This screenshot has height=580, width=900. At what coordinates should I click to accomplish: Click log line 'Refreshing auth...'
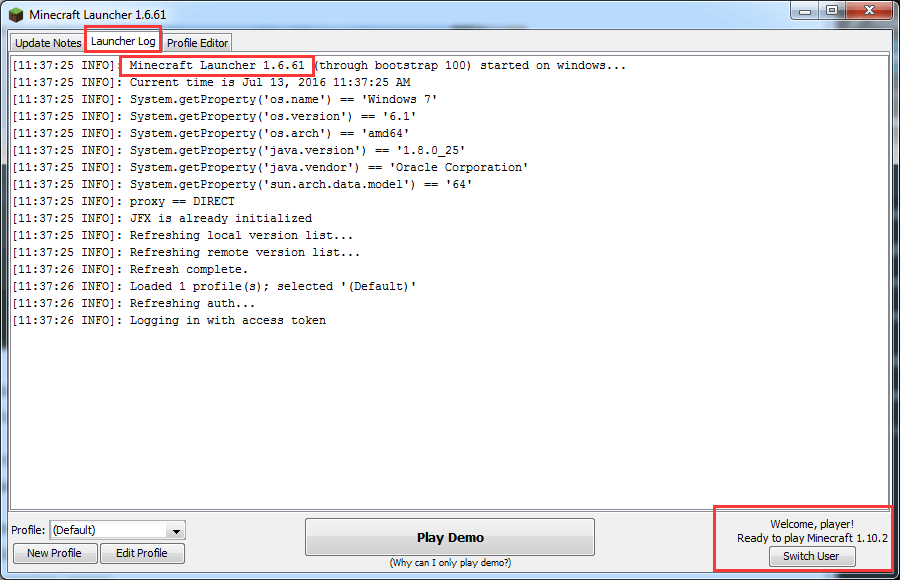(134, 303)
